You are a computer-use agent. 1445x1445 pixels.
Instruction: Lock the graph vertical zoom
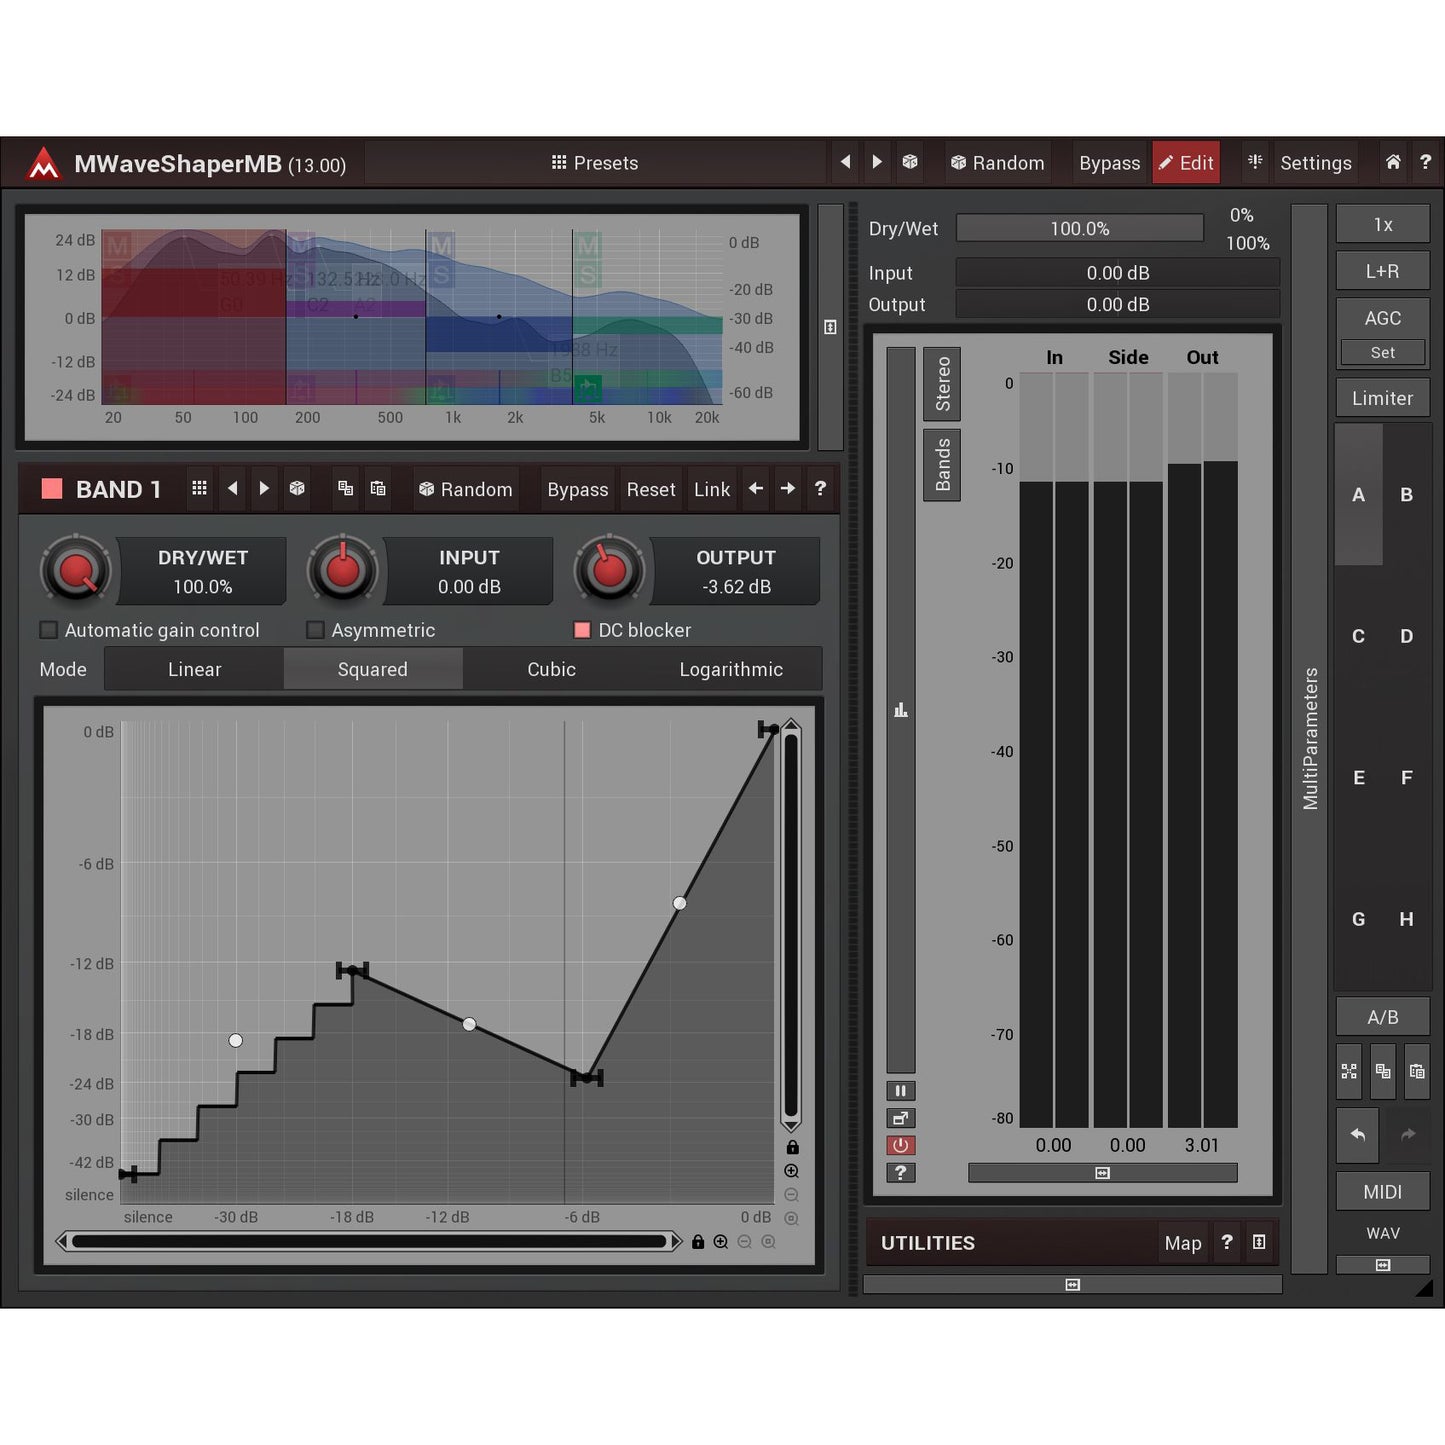pos(792,1148)
